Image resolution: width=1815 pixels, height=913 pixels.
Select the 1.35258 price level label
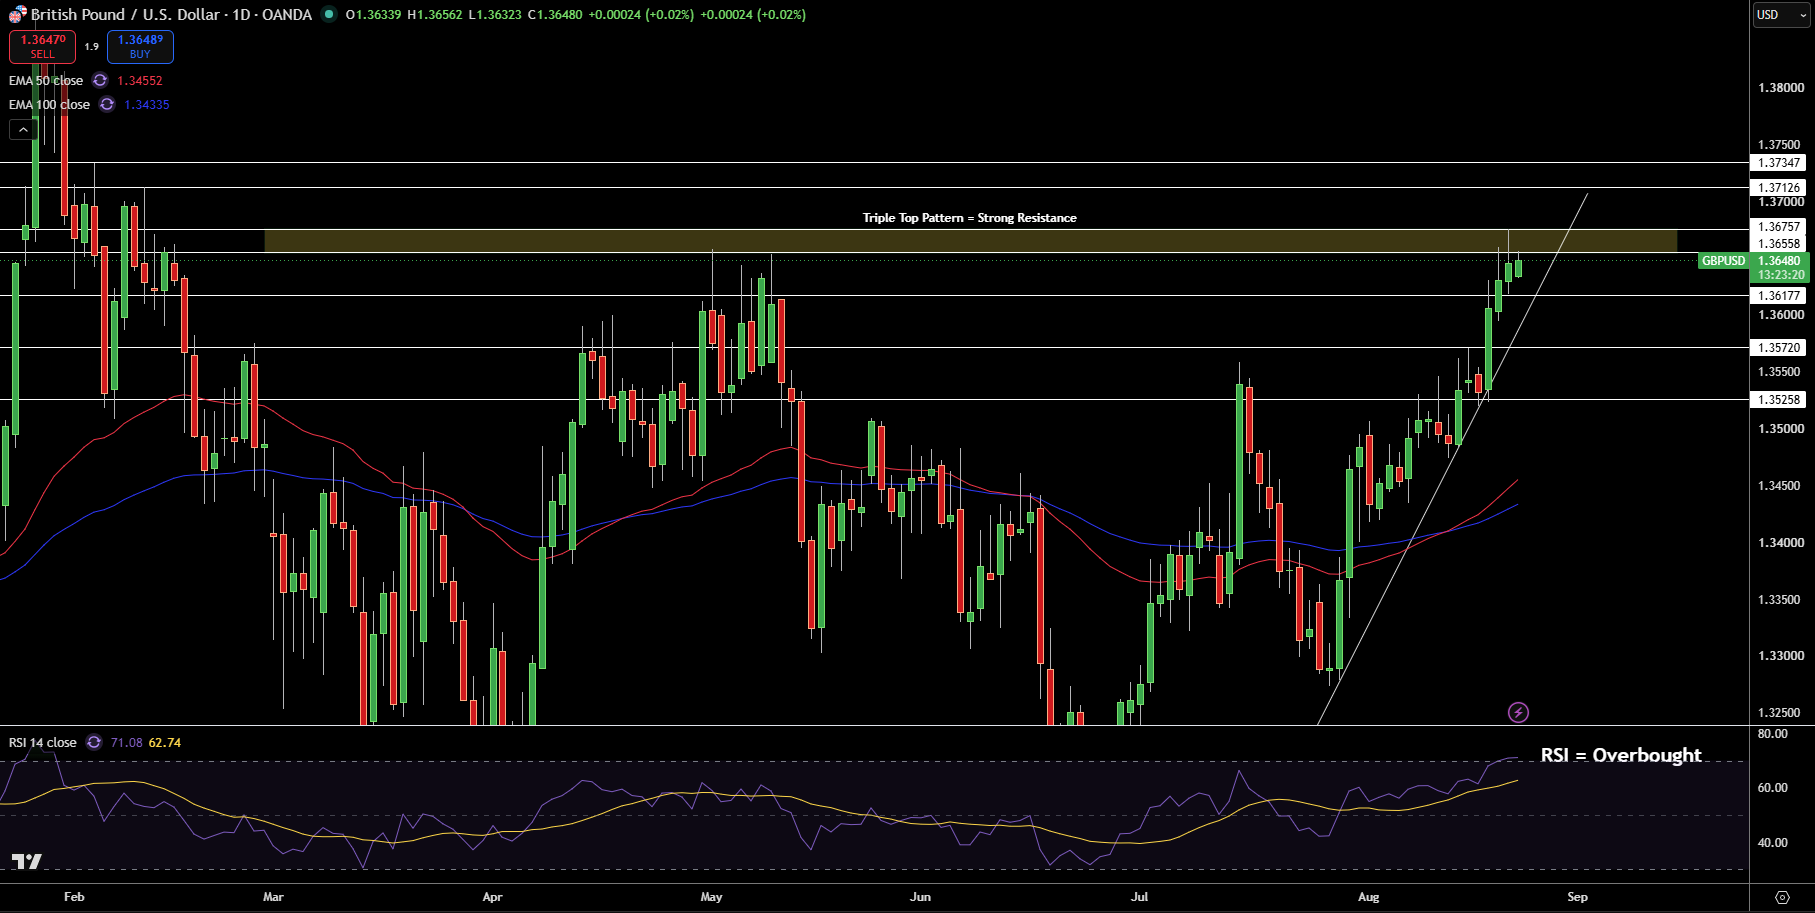1780,400
